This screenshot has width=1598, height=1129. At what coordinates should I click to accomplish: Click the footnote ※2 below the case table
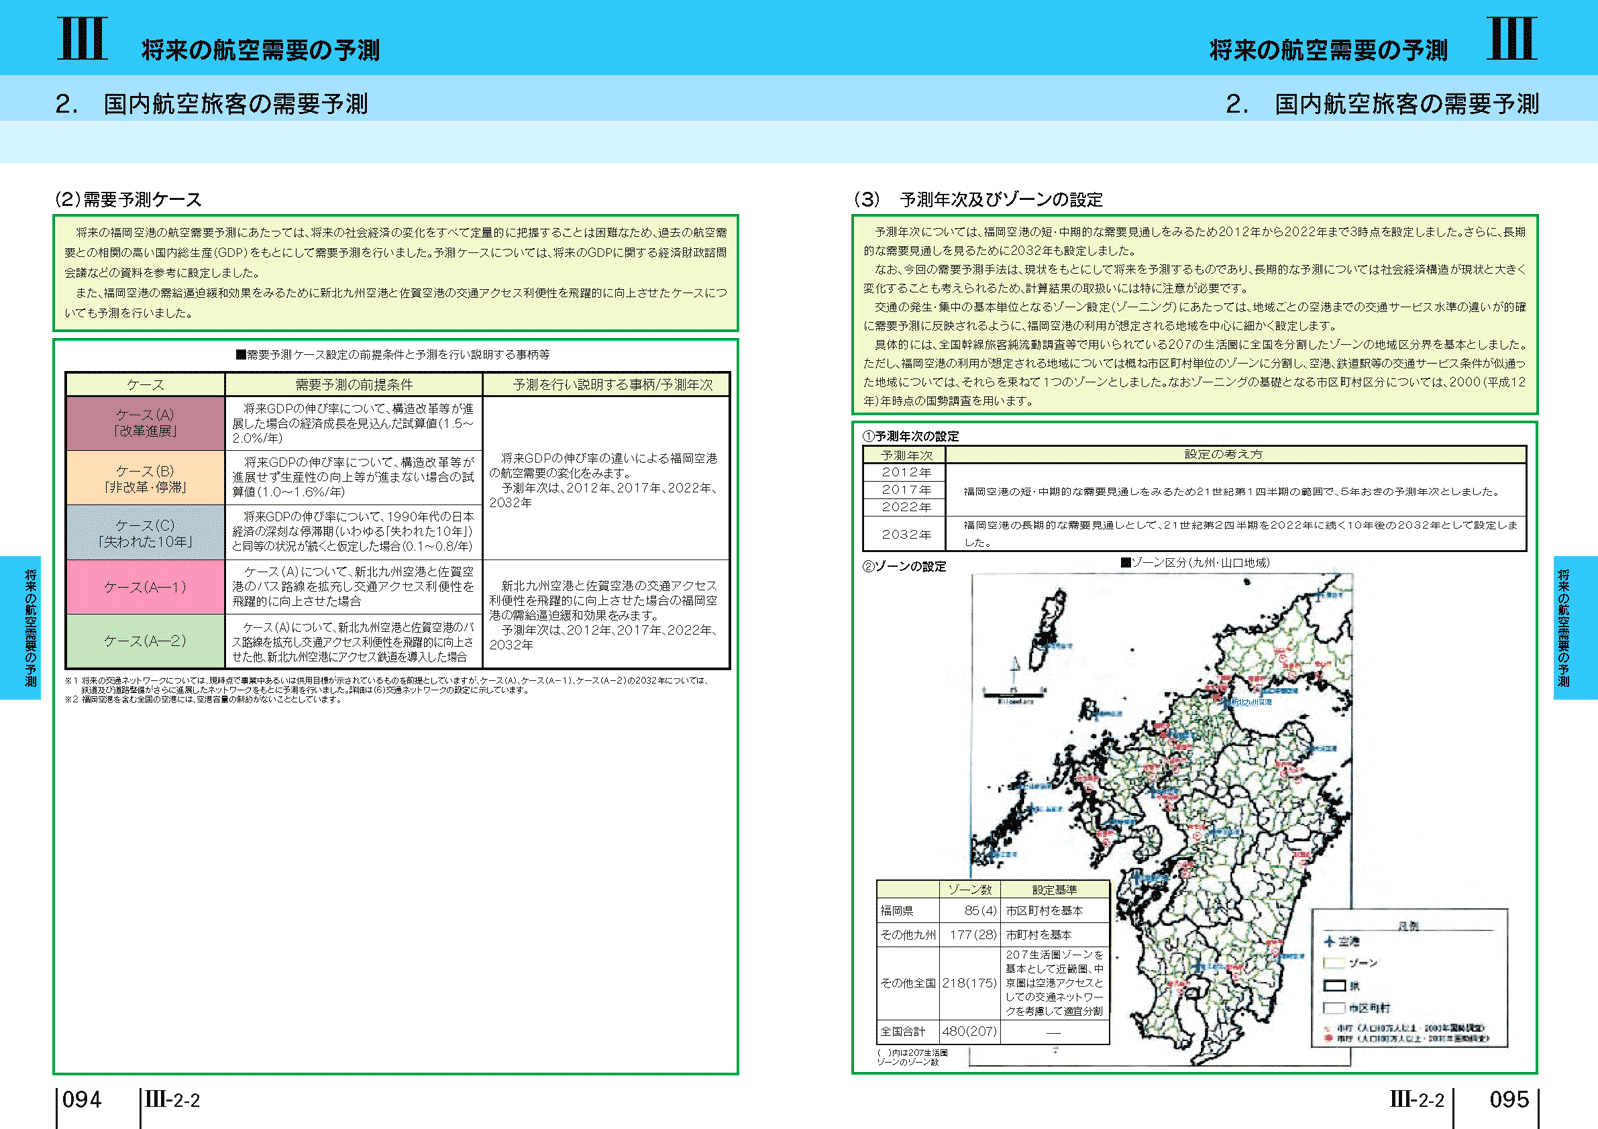click(204, 699)
